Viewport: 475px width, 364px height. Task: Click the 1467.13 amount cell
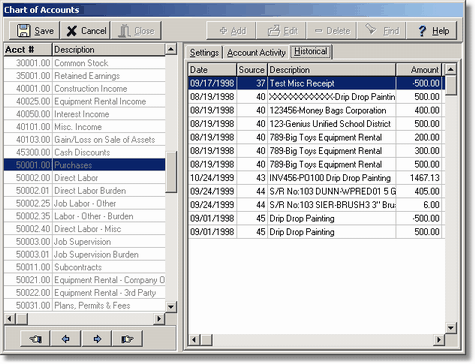(x=419, y=178)
